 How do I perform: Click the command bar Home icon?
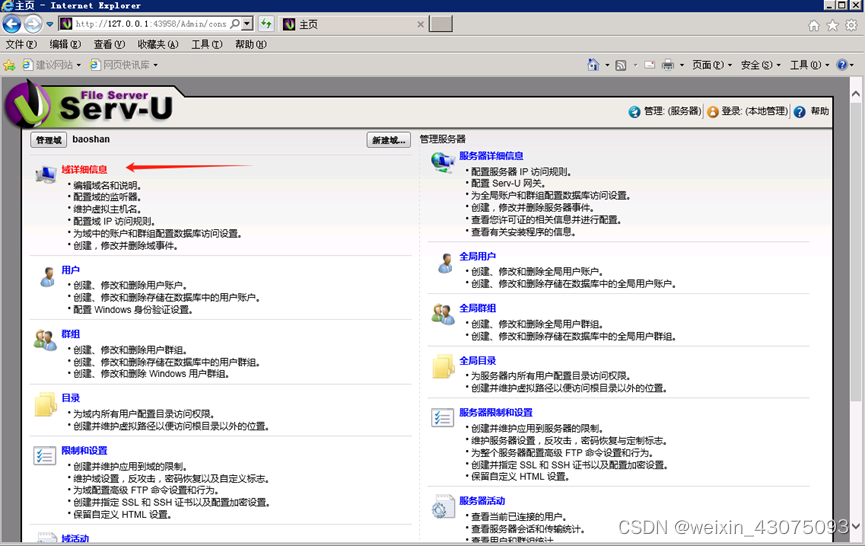tap(593, 65)
